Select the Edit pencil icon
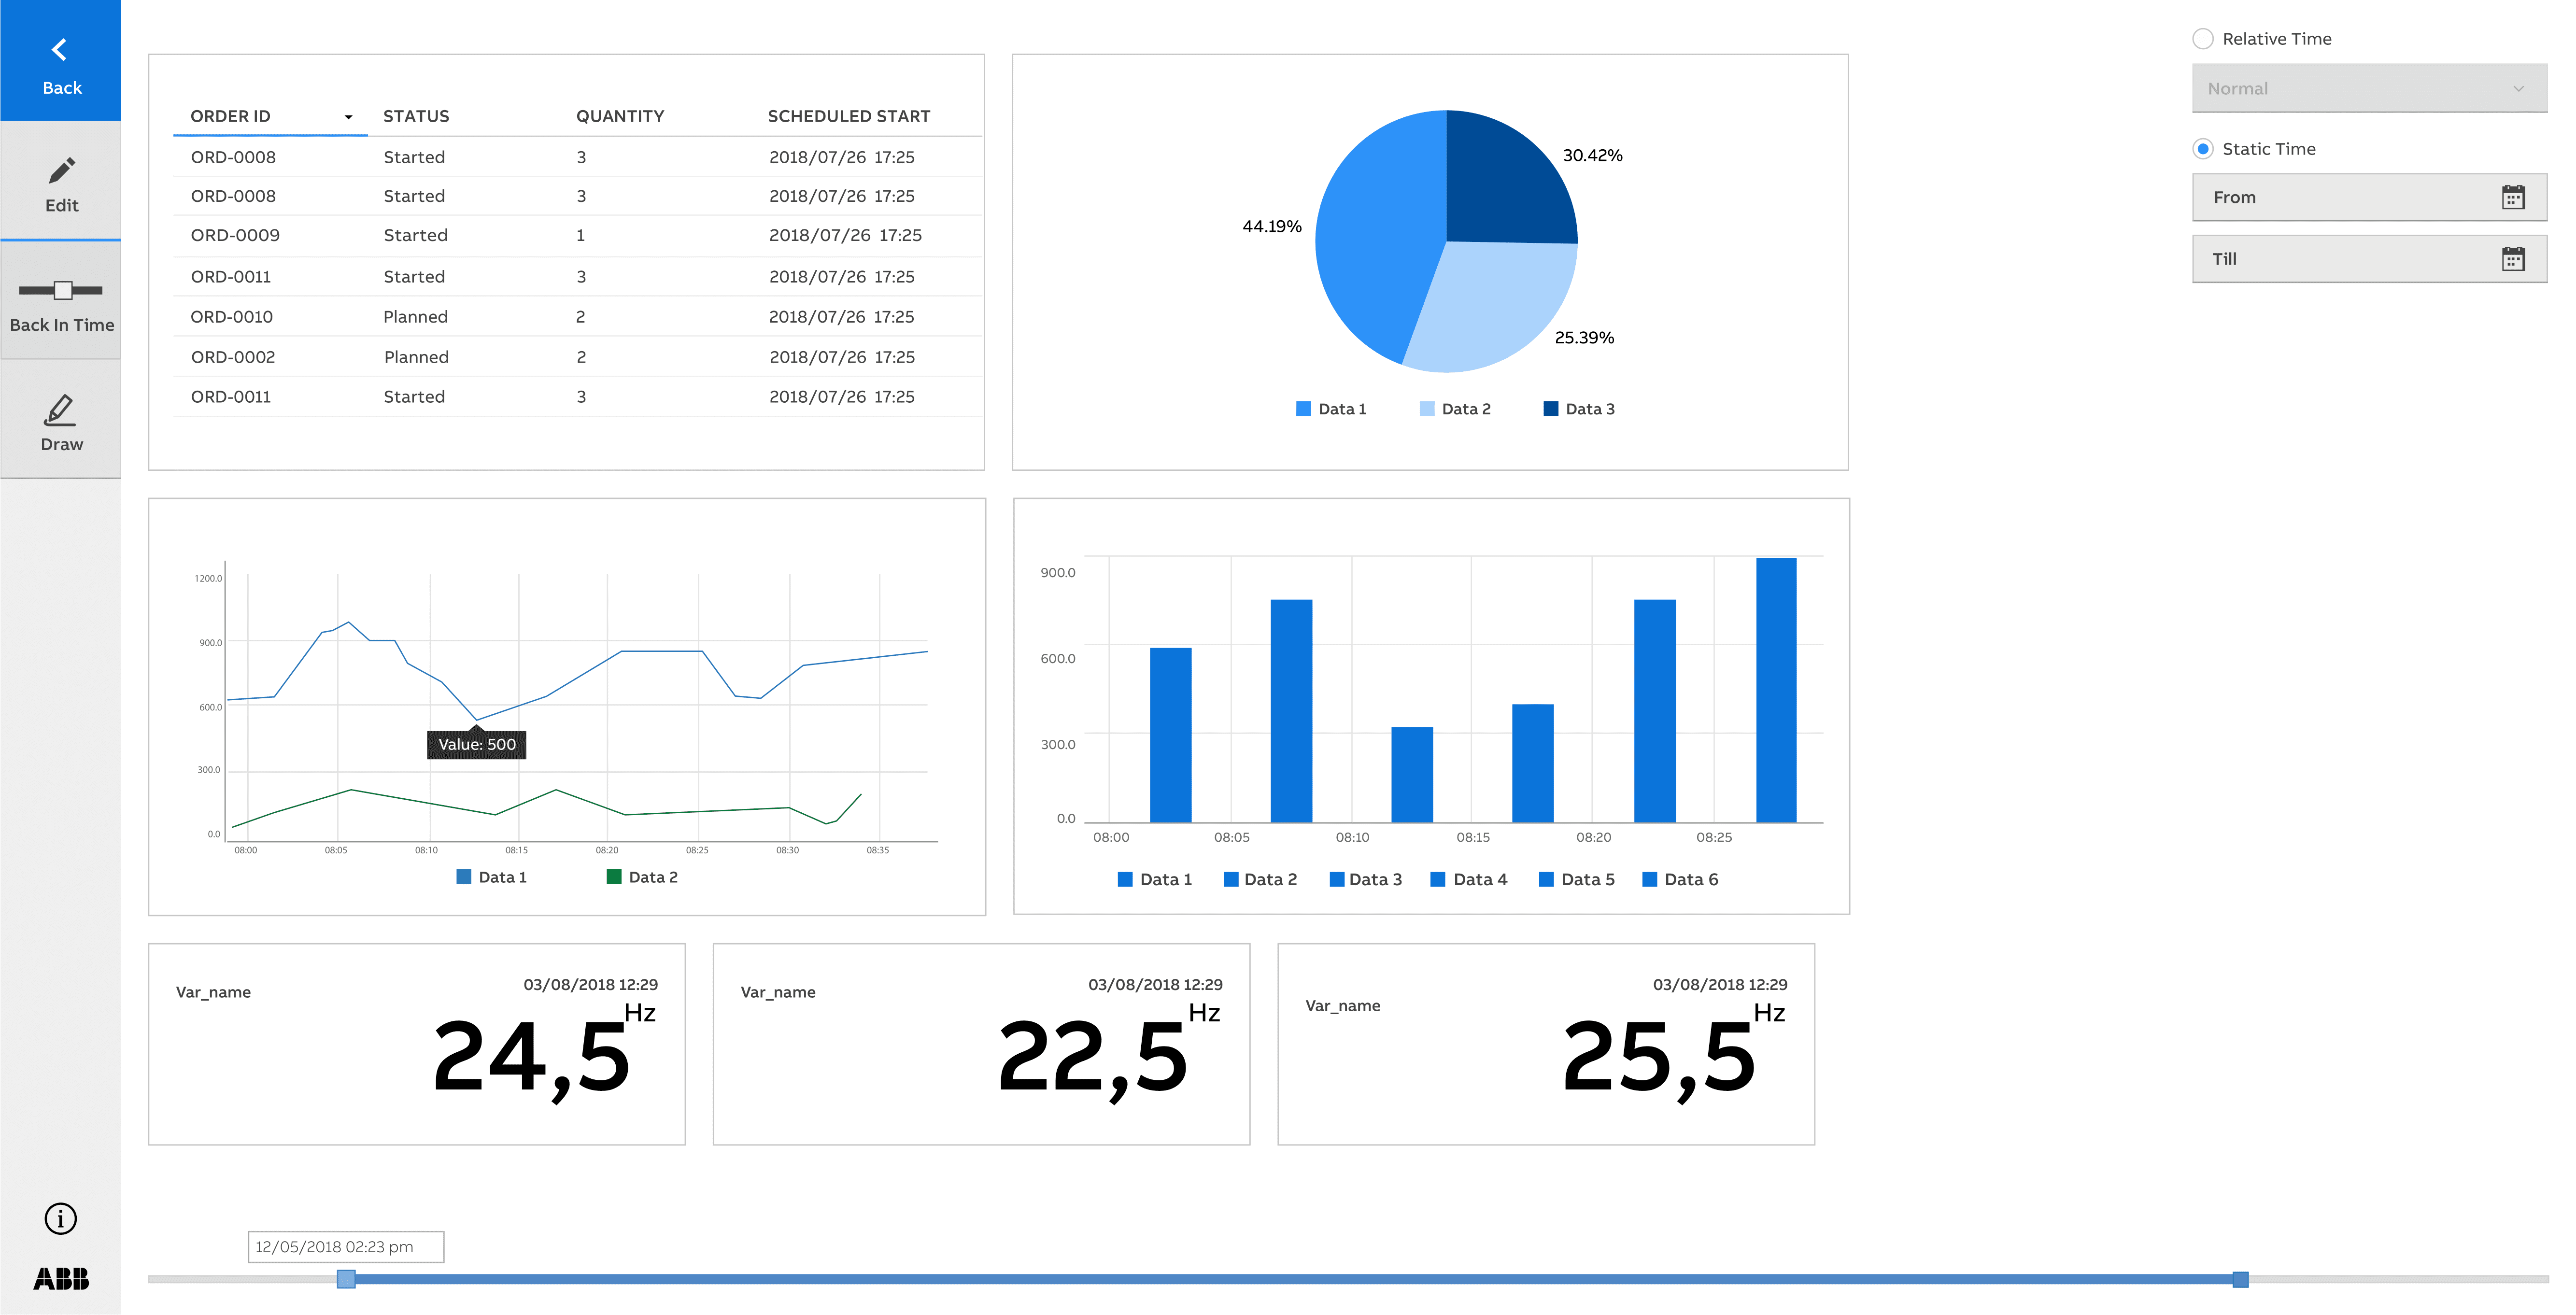The height and width of the screenshot is (1315, 2576). click(x=61, y=171)
